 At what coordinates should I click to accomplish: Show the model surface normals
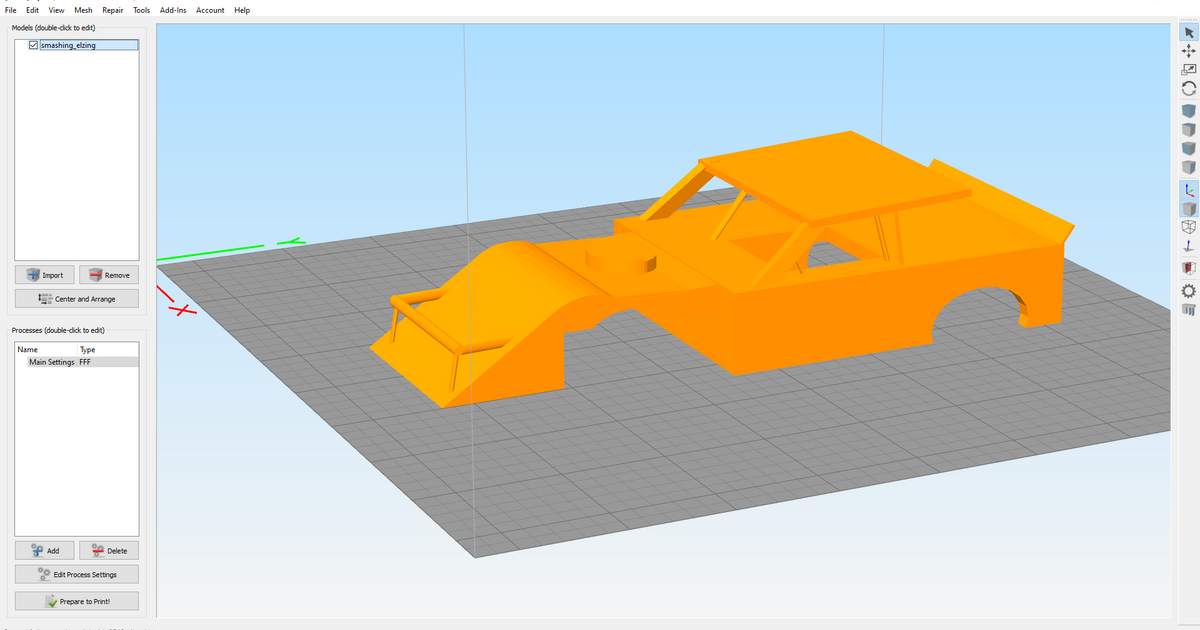click(x=1189, y=246)
